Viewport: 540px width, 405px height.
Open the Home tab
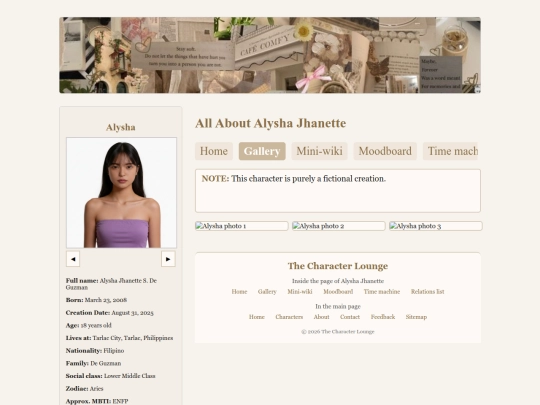pos(214,151)
